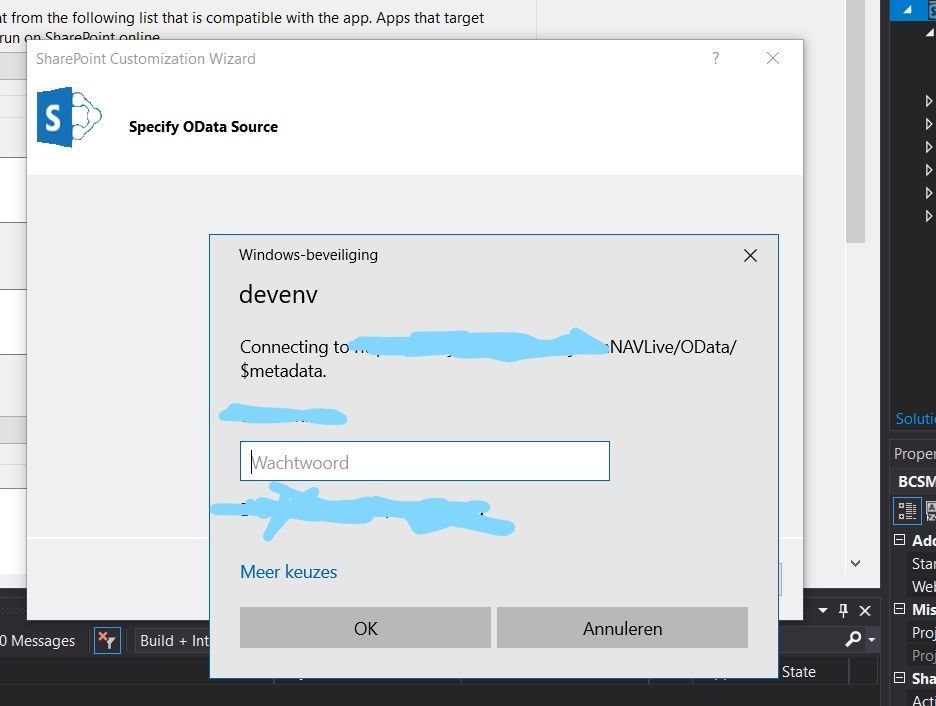Switch to the Solution Explorer tab
This screenshot has height=706, width=936.
coord(915,419)
